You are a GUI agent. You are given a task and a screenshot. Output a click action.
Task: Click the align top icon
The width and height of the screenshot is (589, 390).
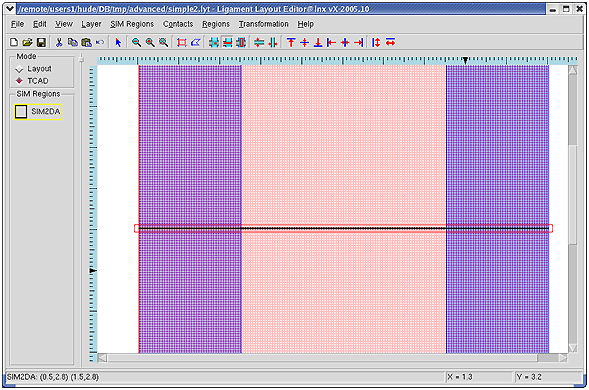coord(291,42)
